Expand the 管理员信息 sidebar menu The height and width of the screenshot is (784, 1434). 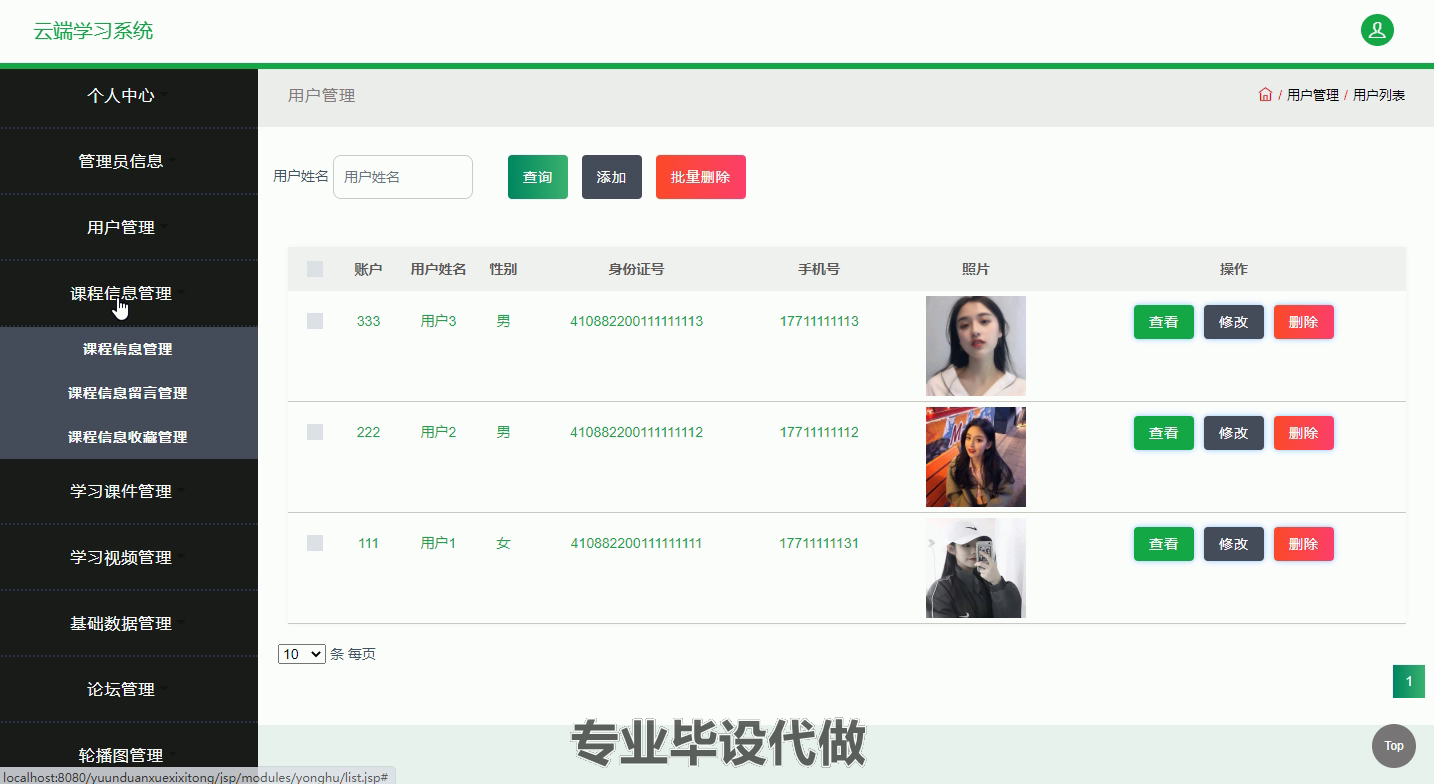pos(129,161)
